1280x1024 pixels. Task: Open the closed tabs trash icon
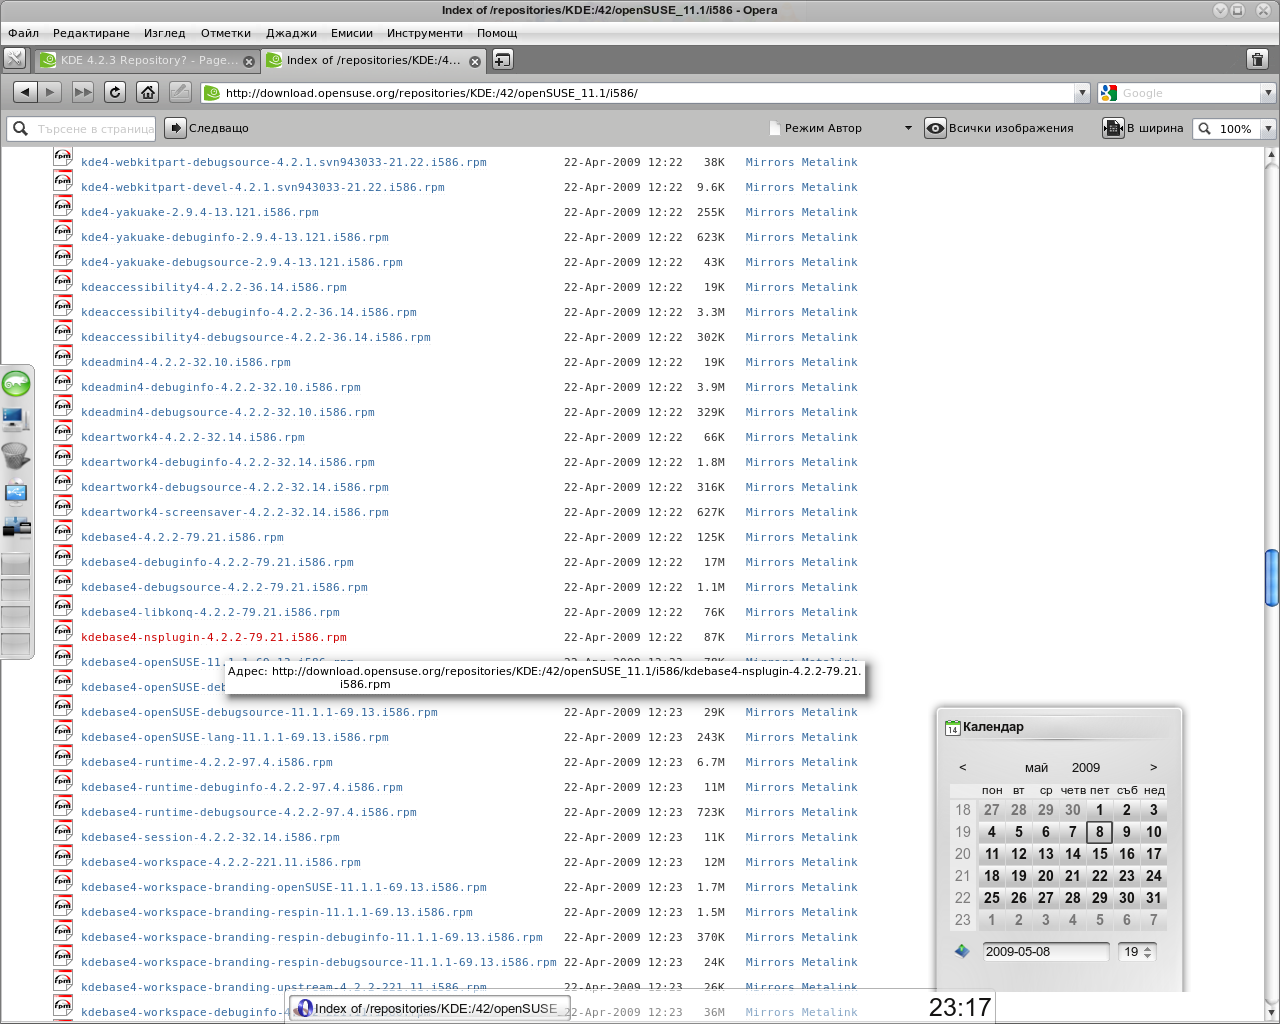click(x=1258, y=59)
